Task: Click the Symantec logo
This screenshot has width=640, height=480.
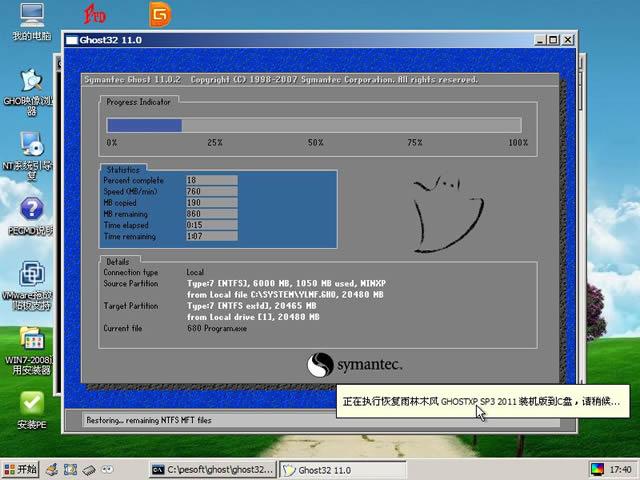Action: click(354, 364)
